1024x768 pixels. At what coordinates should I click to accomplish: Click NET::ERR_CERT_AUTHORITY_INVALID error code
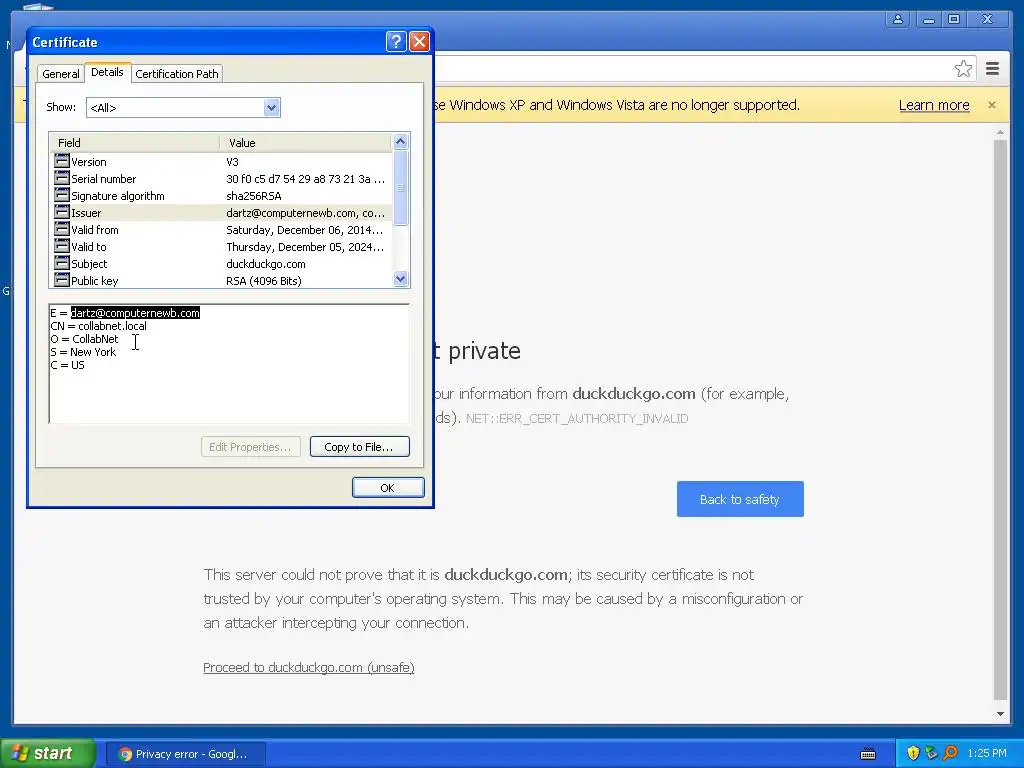[577, 419]
